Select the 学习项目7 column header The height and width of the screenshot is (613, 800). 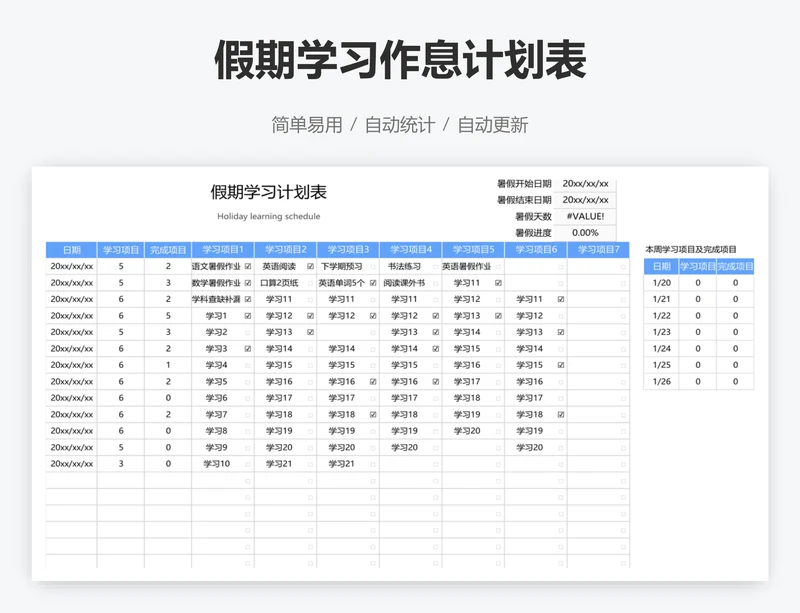coord(598,250)
